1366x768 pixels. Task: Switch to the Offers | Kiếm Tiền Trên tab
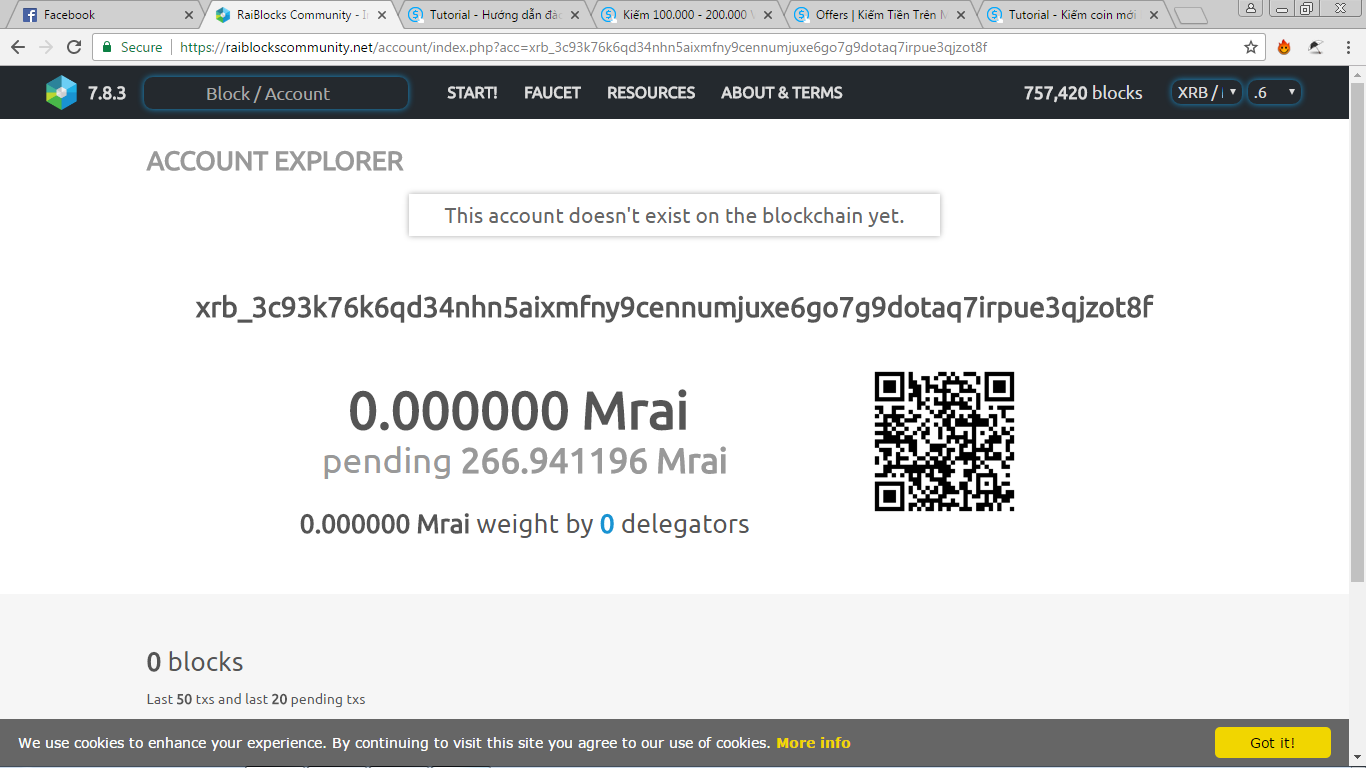tap(880, 15)
